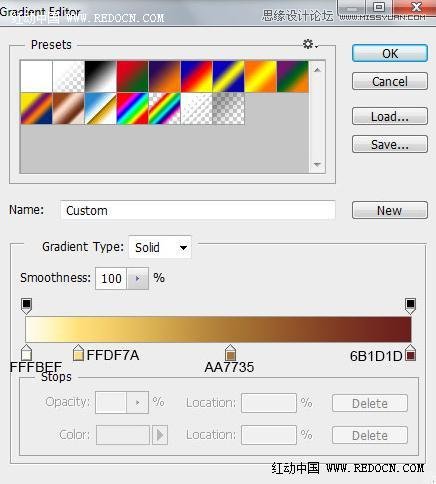Choose the rainbow spectrum gradient preset

(x=132, y=108)
